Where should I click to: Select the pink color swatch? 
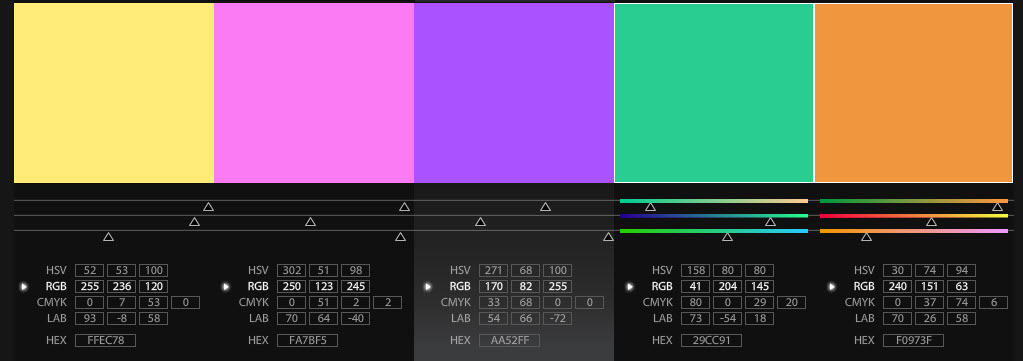314,93
